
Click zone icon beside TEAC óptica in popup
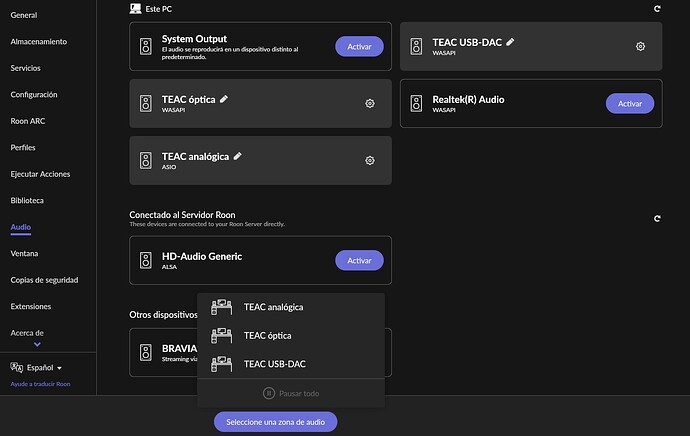coord(221,336)
